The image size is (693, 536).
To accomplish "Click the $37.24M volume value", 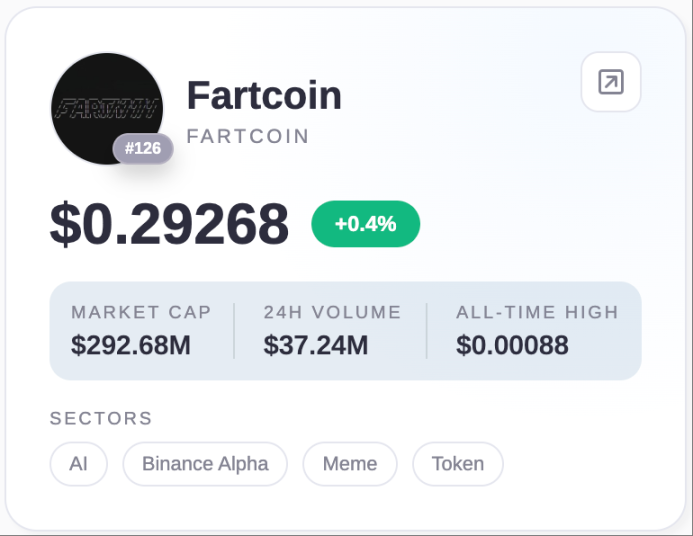I will point(316,346).
